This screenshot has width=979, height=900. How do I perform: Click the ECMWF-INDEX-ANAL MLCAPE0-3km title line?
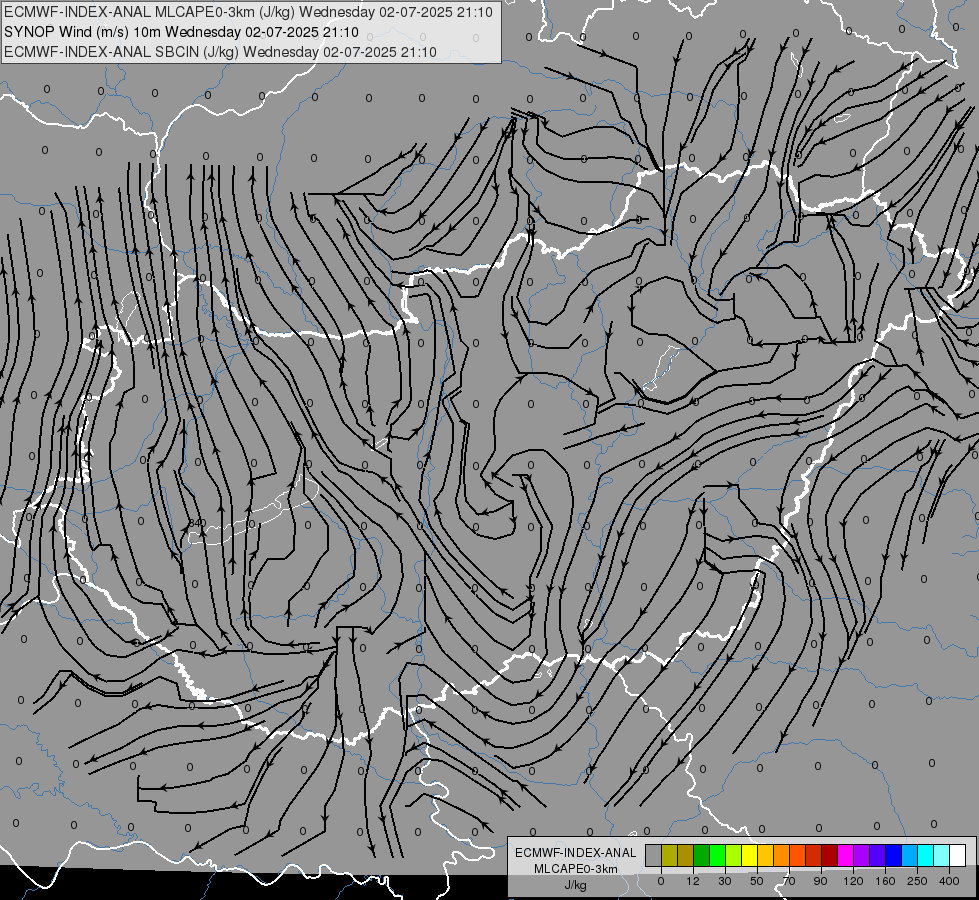[248, 12]
